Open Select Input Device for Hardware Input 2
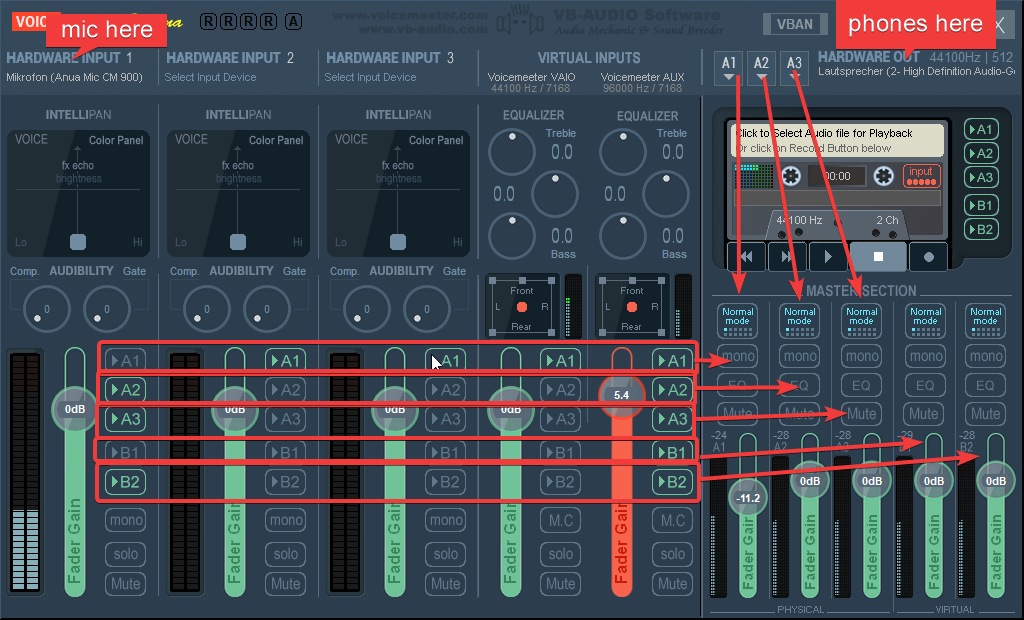The image size is (1024, 620). (210, 77)
